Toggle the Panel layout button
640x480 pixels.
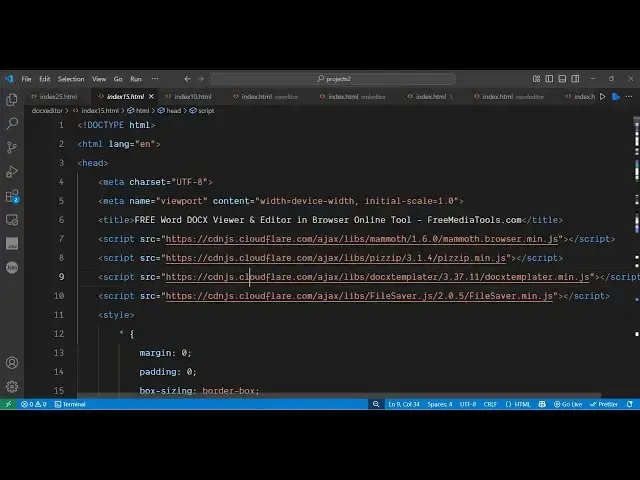click(x=562, y=79)
